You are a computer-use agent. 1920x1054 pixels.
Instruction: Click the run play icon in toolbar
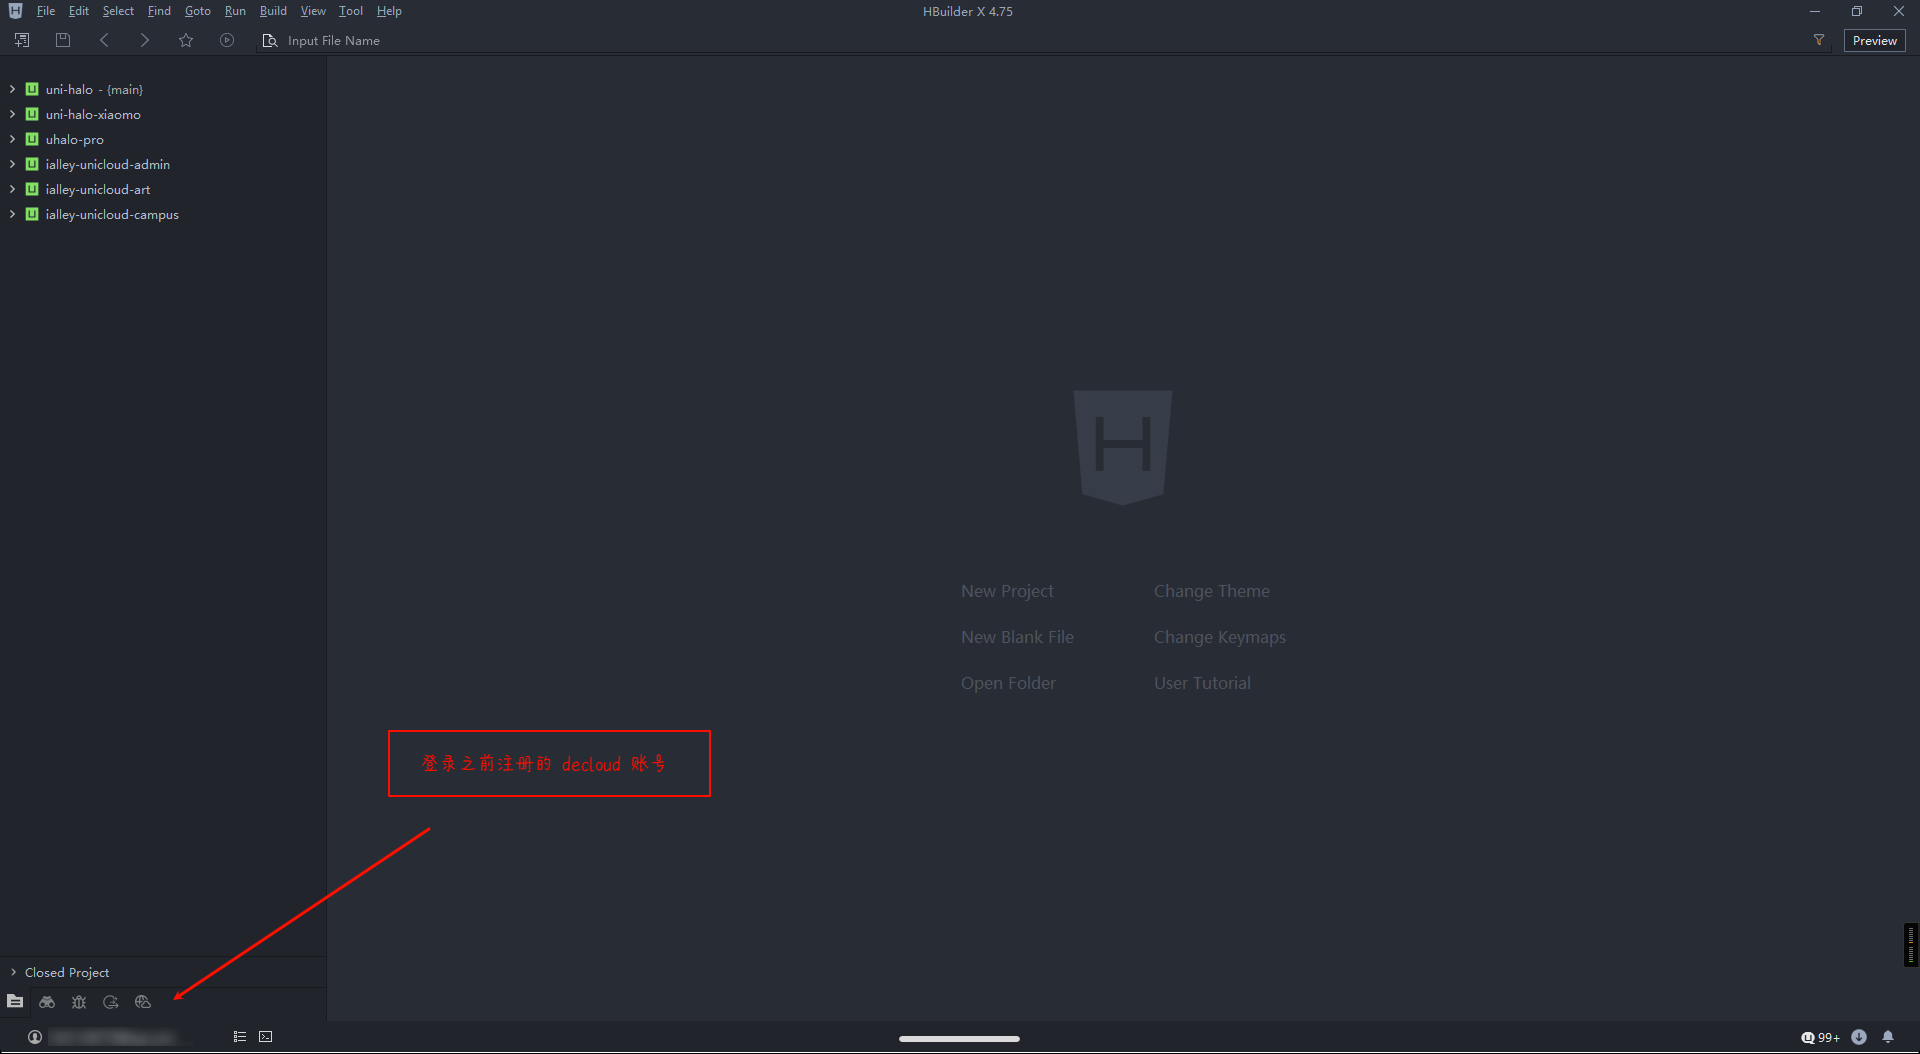227,40
